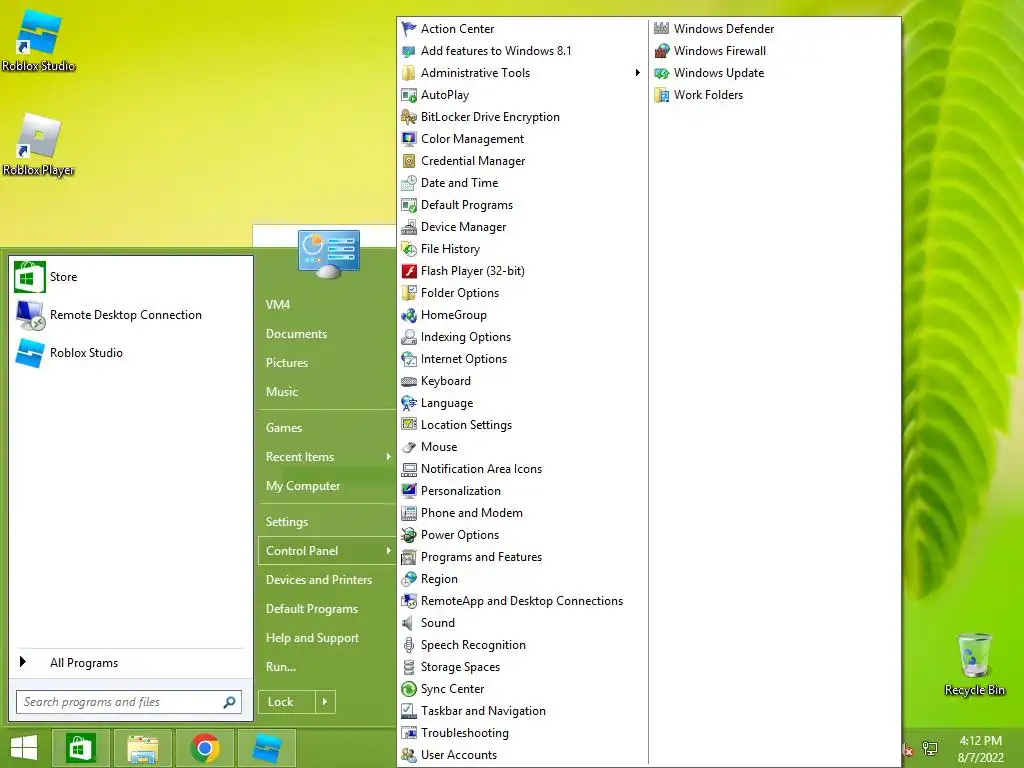Click the Flash Player red icon
The image size is (1024, 768).
tap(409, 271)
